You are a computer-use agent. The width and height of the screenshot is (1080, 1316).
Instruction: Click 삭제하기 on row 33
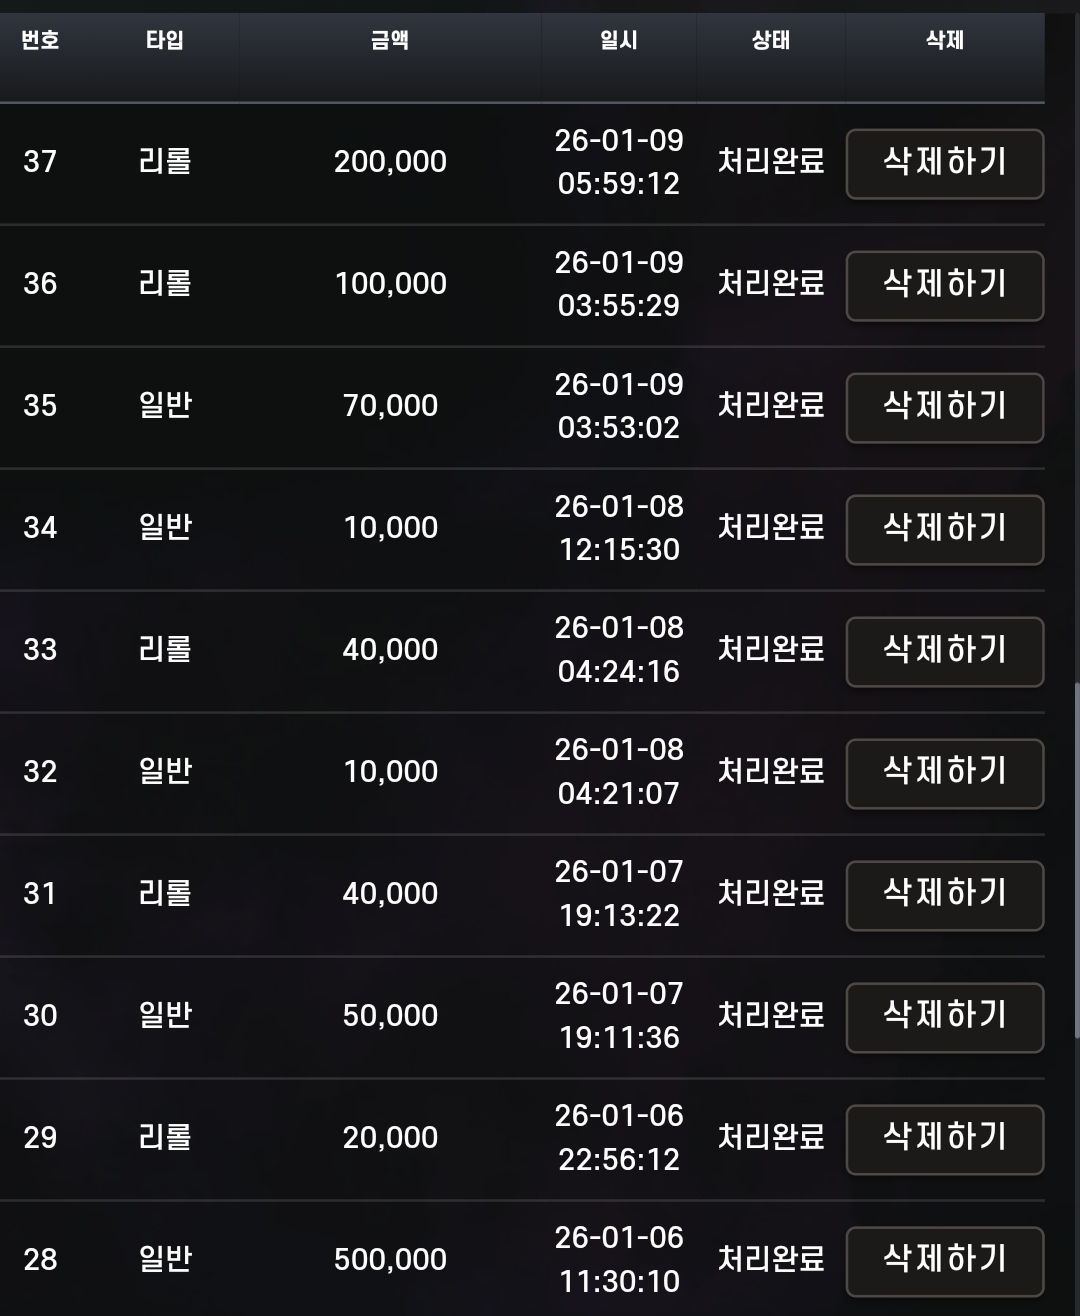pos(945,651)
